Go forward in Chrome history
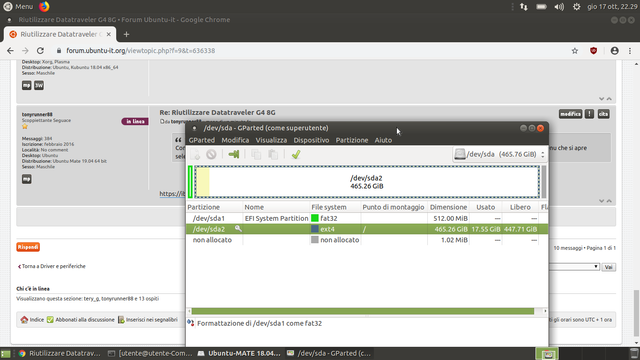This screenshot has height=360, width=640. click(x=25, y=51)
